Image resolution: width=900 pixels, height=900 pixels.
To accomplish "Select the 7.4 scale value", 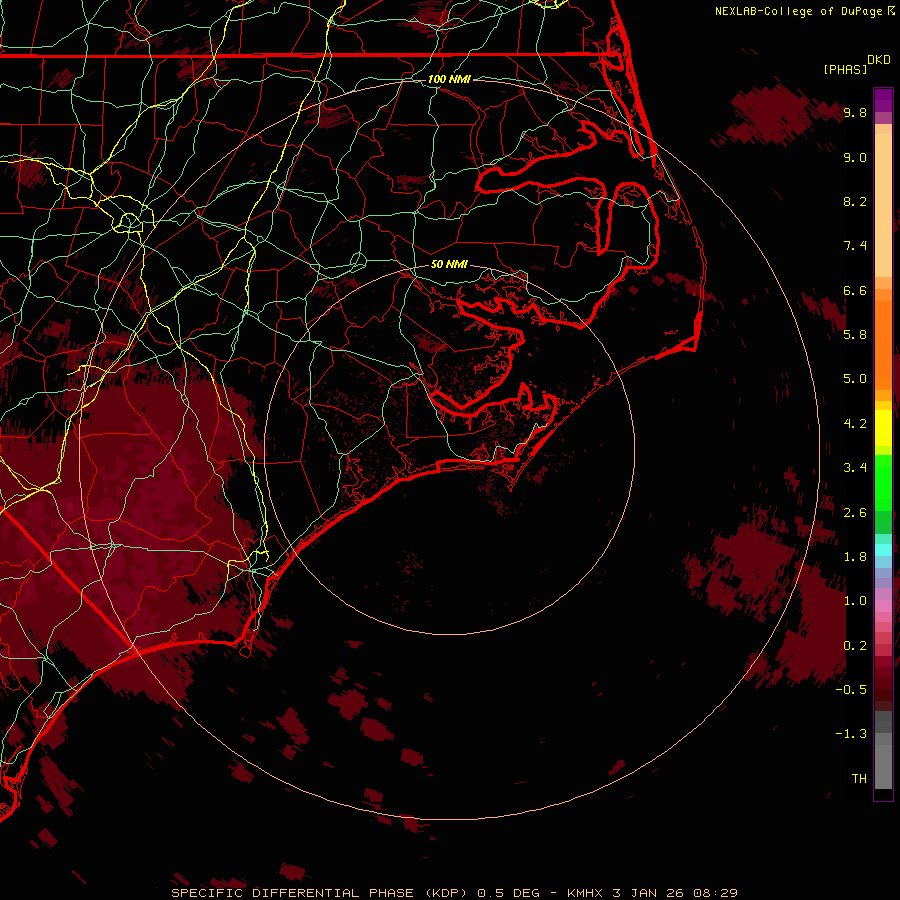I will click(x=855, y=246).
